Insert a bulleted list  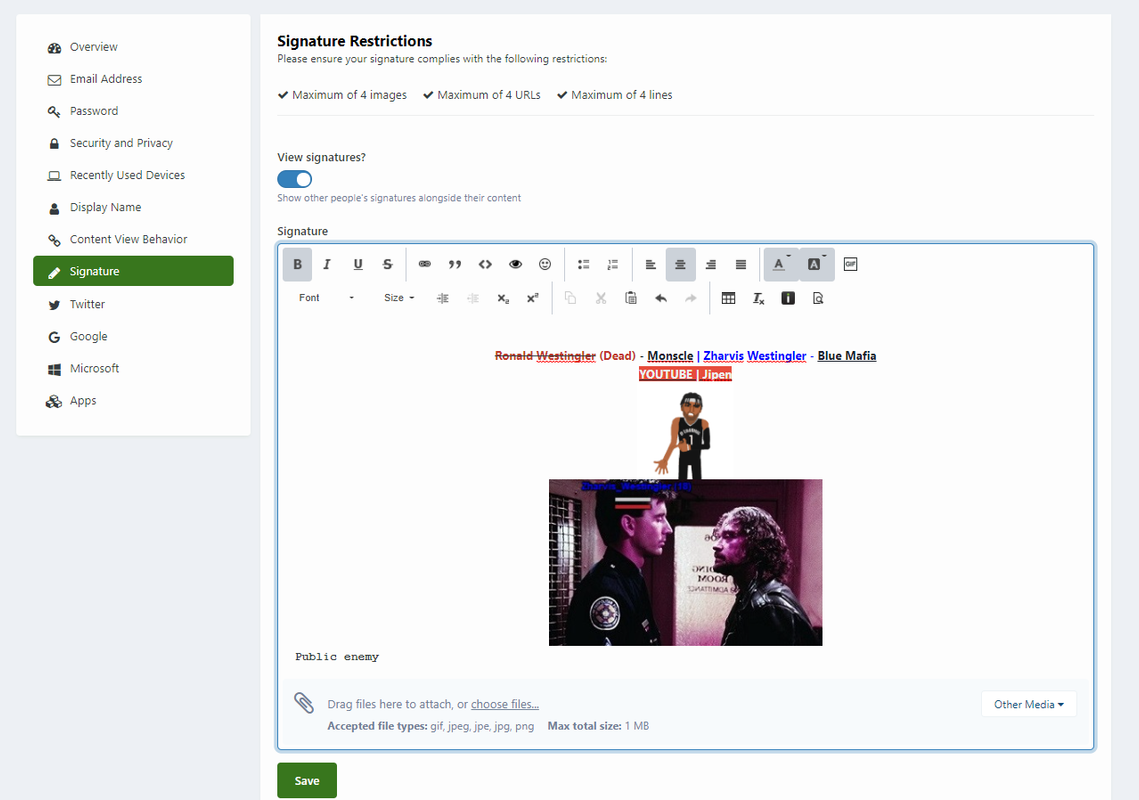coord(583,264)
